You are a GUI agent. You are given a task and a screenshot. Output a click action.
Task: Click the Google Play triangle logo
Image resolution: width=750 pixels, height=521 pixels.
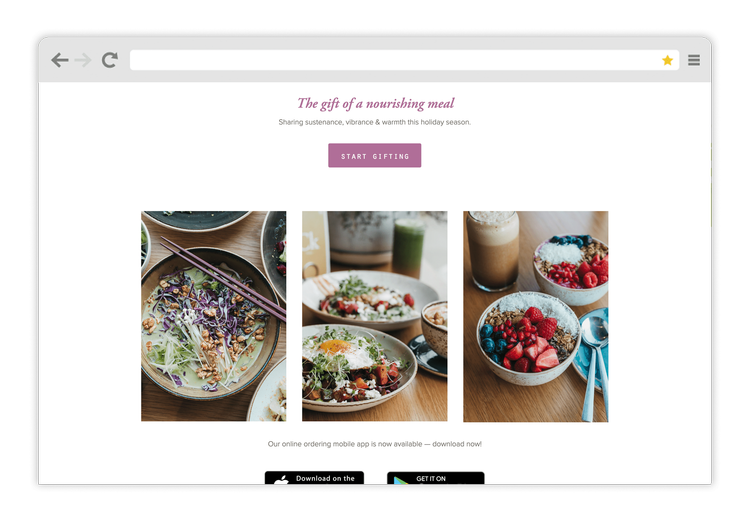pyautogui.click(x=401, y=480)
